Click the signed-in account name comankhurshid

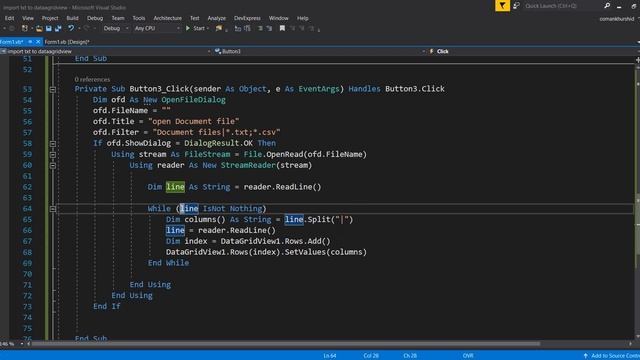click(617, 19)
